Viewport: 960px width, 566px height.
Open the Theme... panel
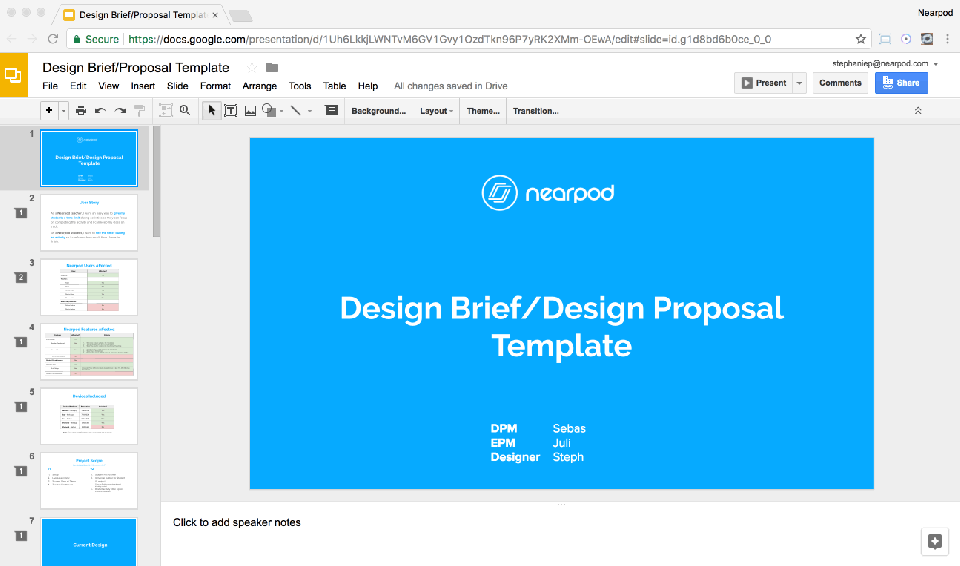pyautogui.click(x=483, y=111)
